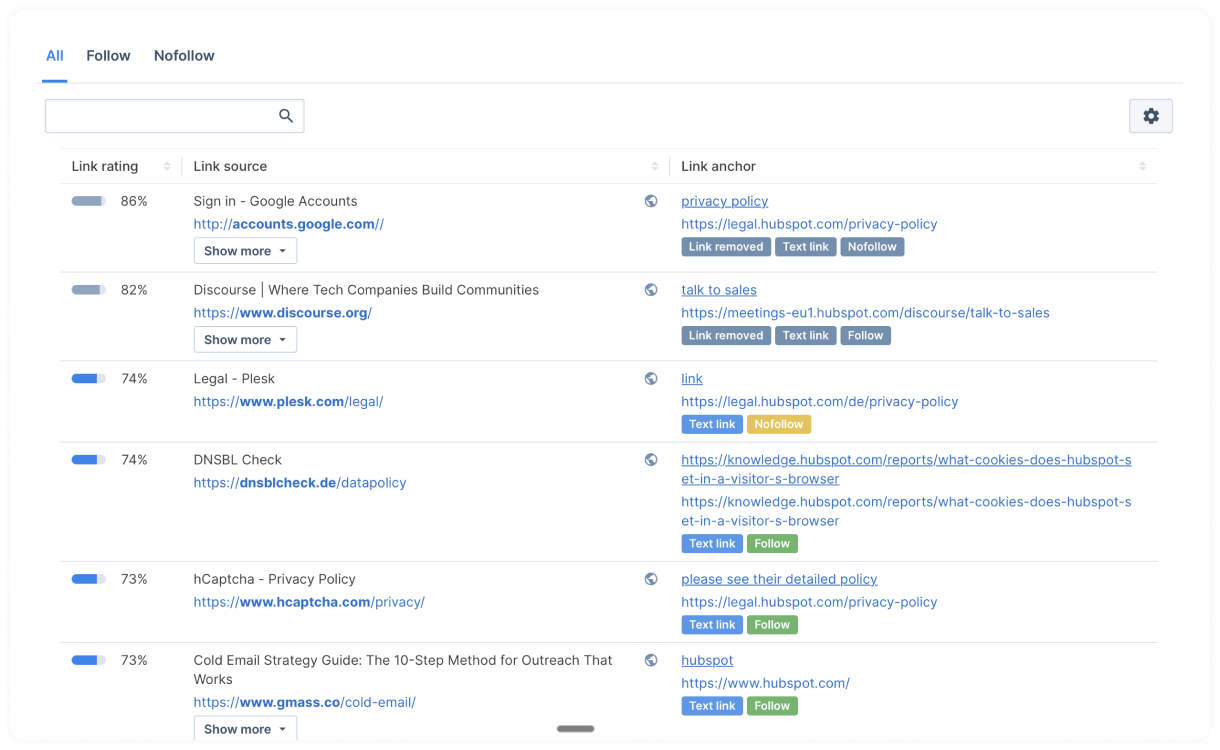
Task: Open the table settings gear button
Action: [1151, 116]
